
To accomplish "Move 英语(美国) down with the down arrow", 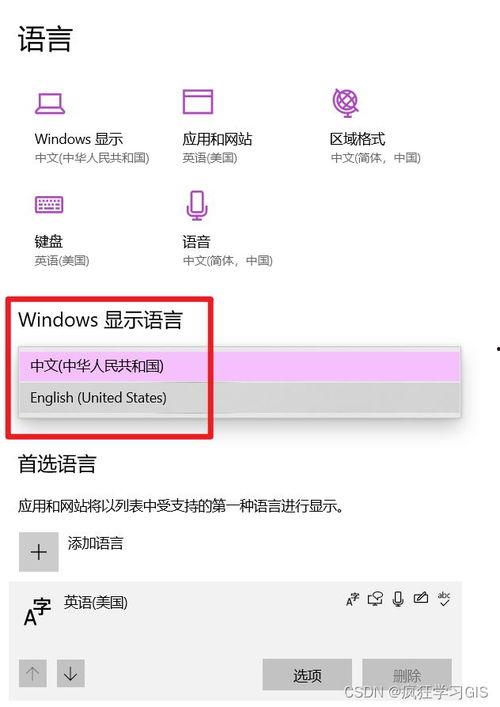I will pos(71,673).
